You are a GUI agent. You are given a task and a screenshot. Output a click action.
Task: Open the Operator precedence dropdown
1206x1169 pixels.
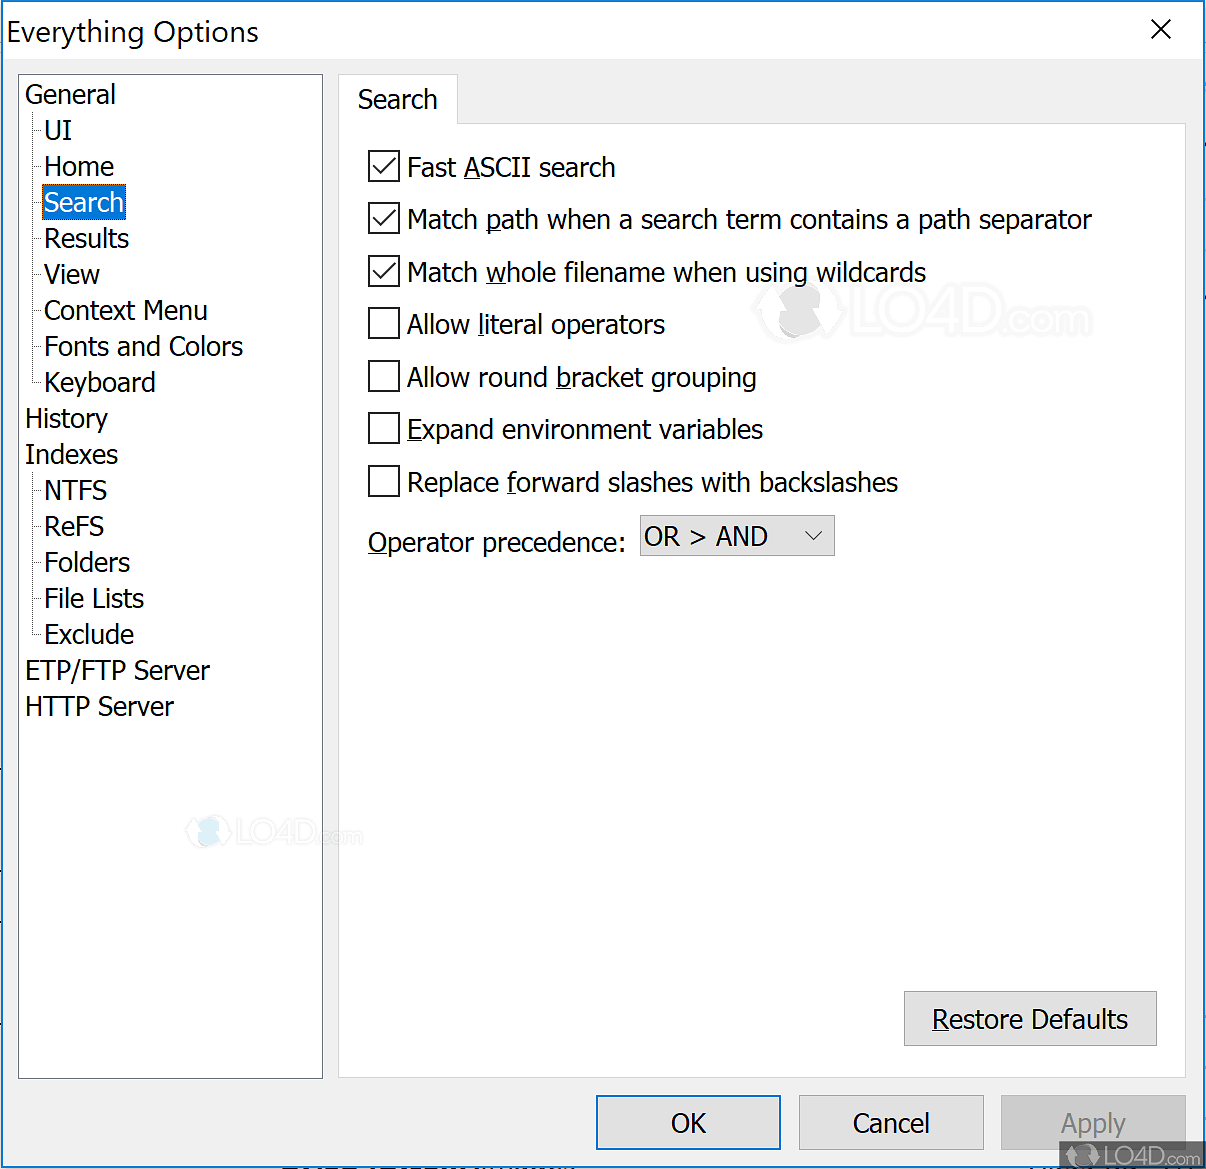(x=737, y=536)
